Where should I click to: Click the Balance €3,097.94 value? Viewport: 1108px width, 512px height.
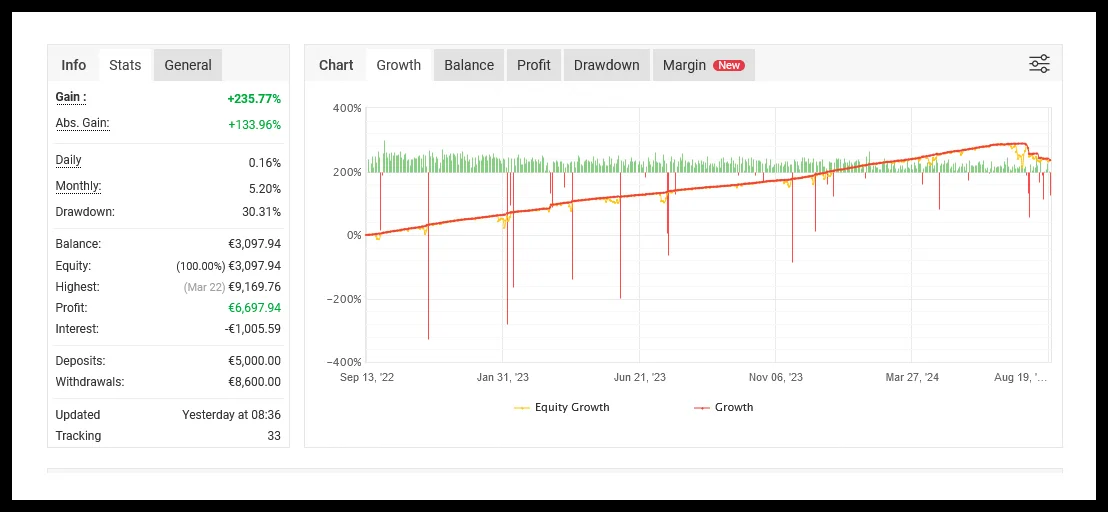coord(254,244)
